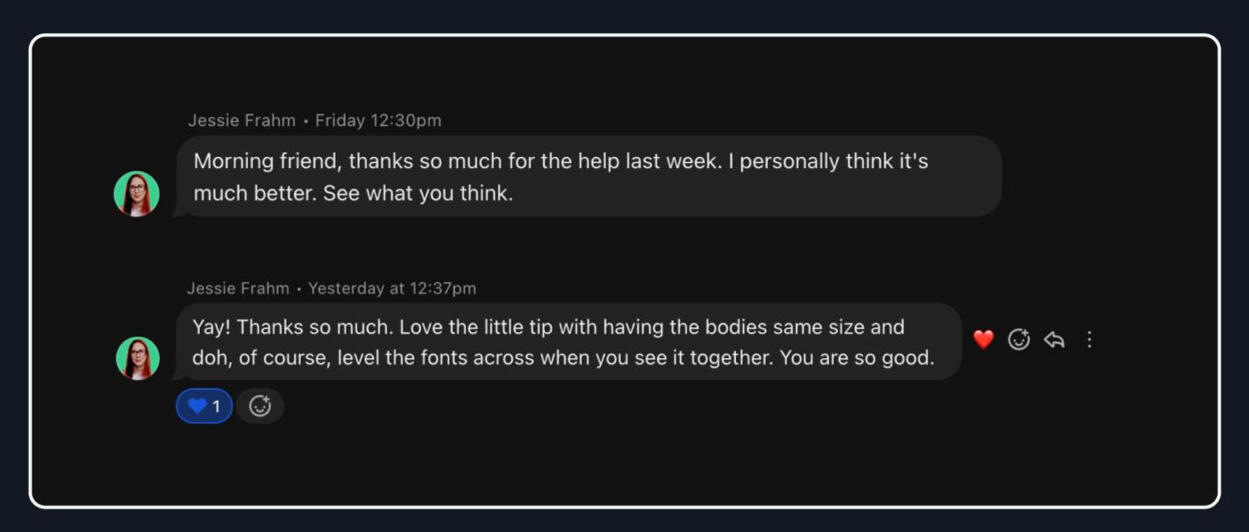Click the text "You are so good."
This screenshot has height=532, width=1249.
(856, 358)
